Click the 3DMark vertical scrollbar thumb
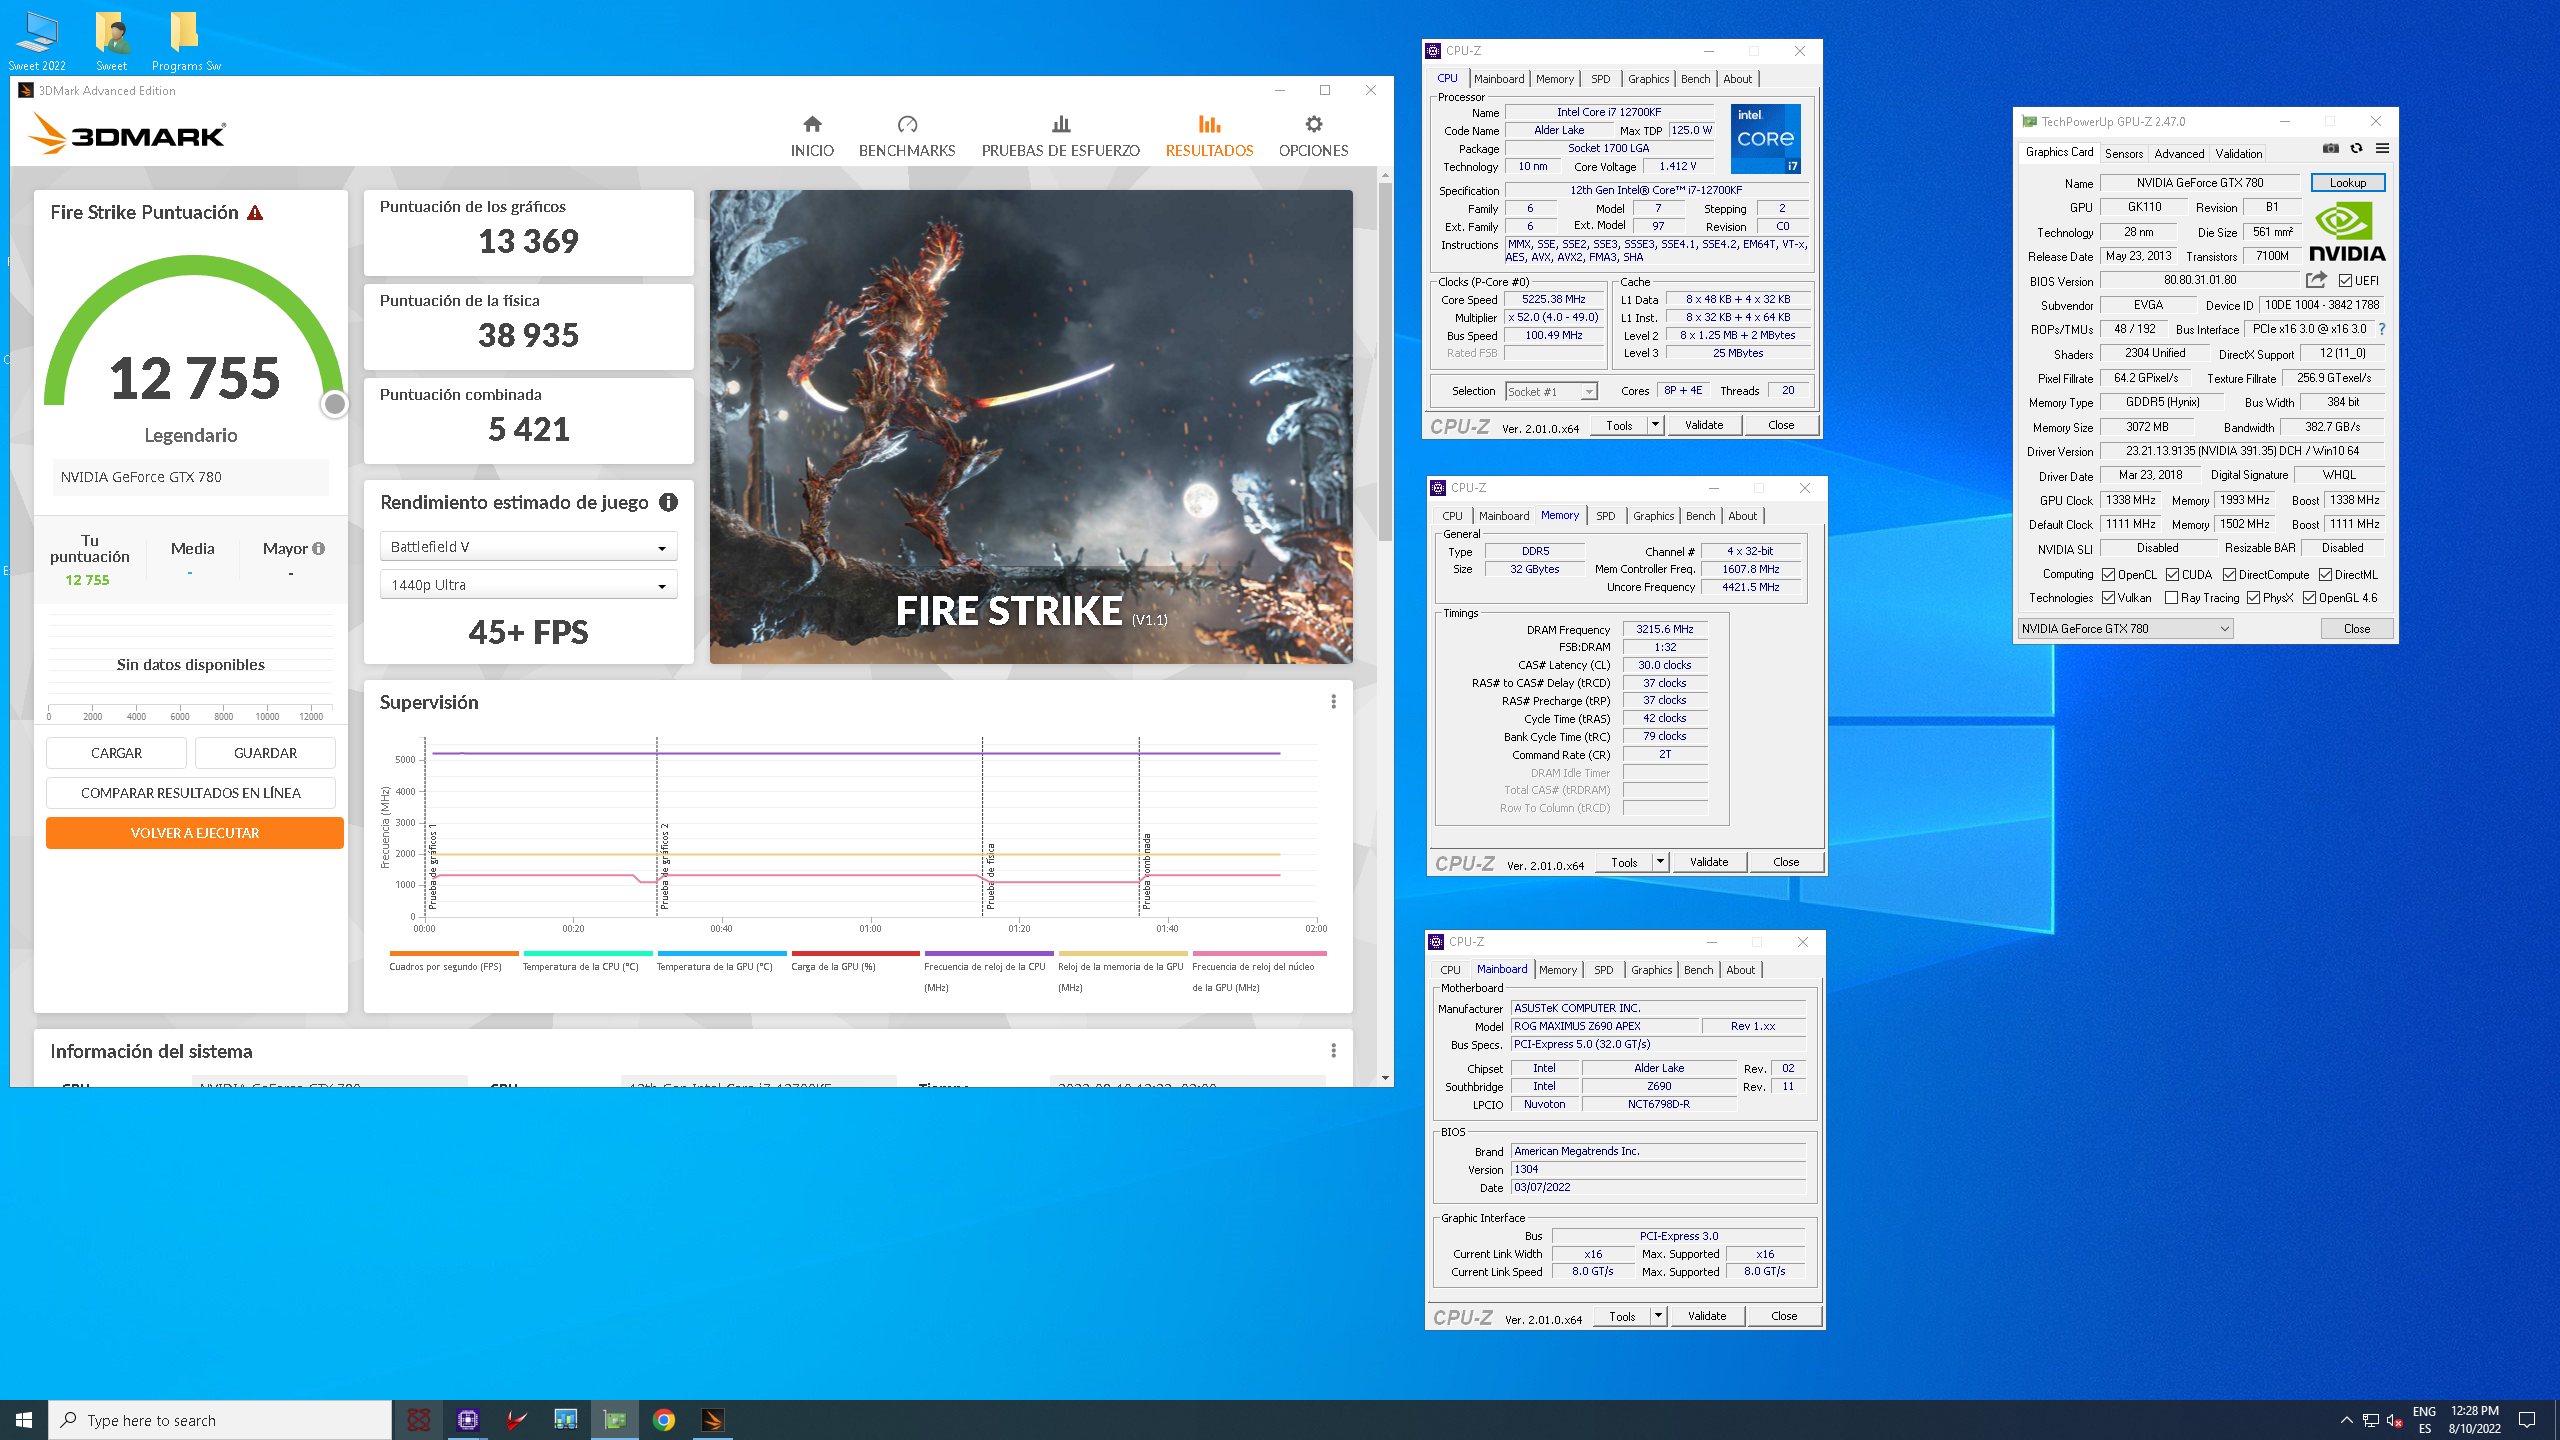Viewport: 2560px width, 1440px height. point(1385,360)
